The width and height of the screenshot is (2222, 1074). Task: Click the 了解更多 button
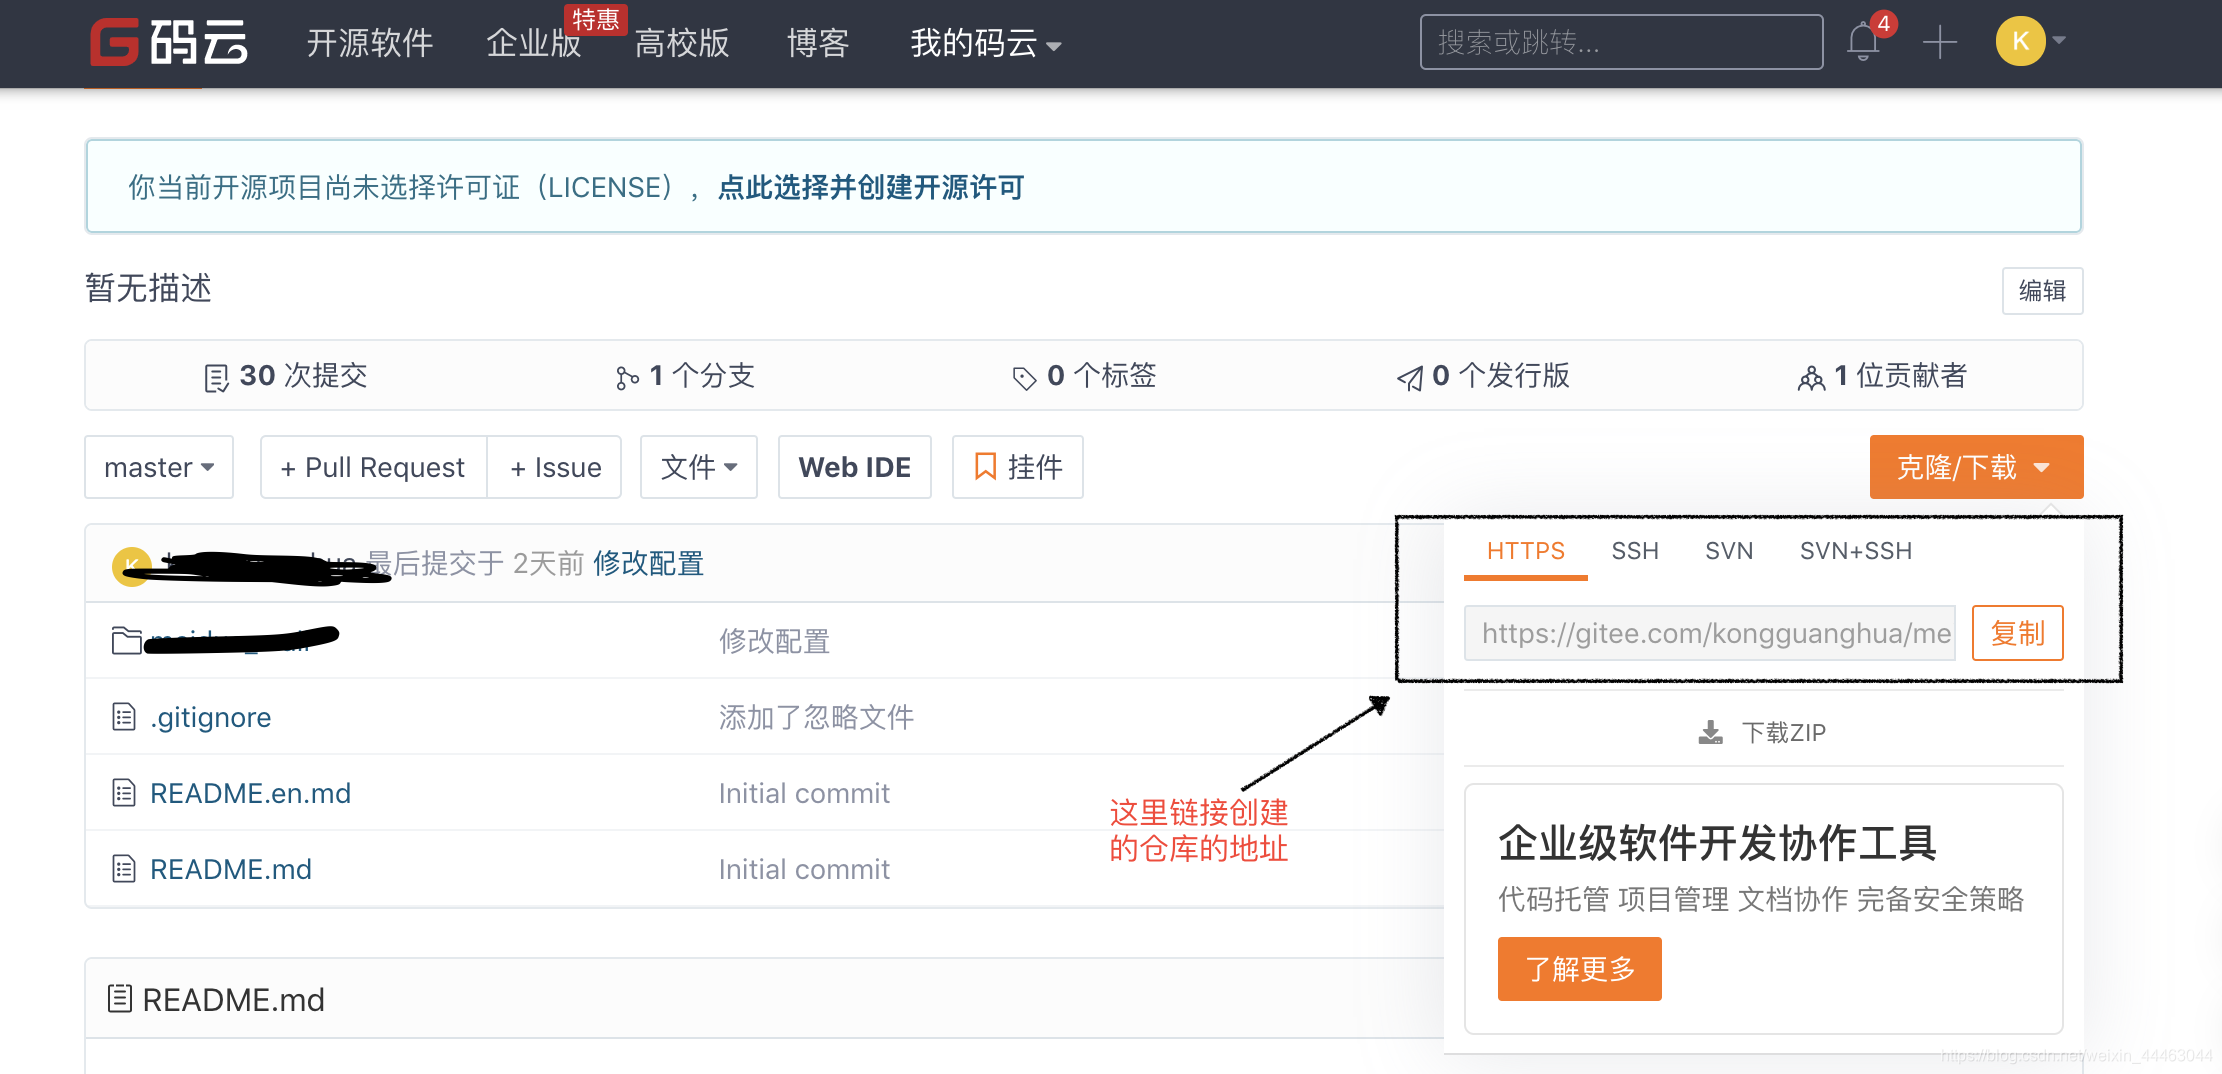[1580, 969]
